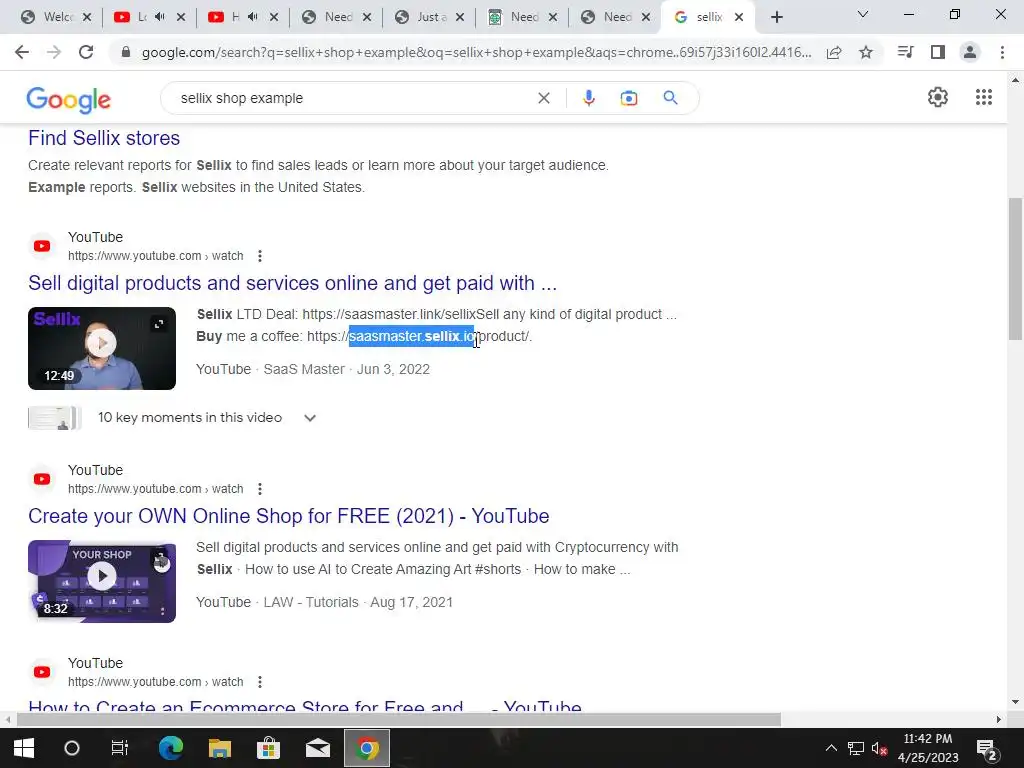Screen dimensions: 1024x768
Task: Switch to the Need tab with sheet icon
Action: (x=515, y=17)
